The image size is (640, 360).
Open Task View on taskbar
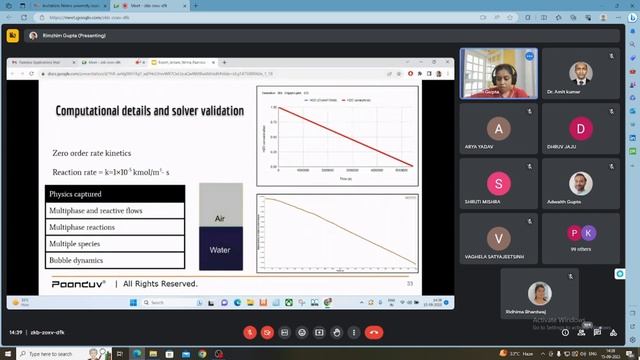120,353
